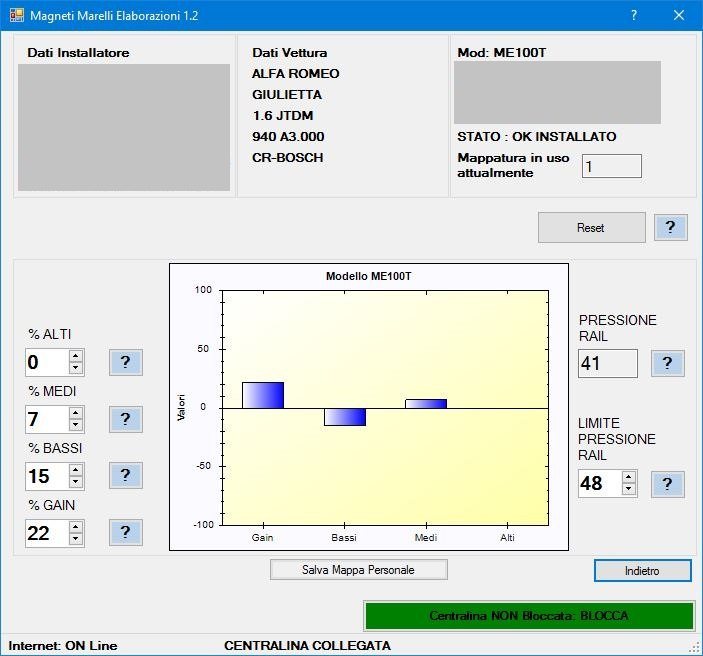Open help for PRESSIONE RAIL
The image size is (703, 656).
tap(668, 363)
